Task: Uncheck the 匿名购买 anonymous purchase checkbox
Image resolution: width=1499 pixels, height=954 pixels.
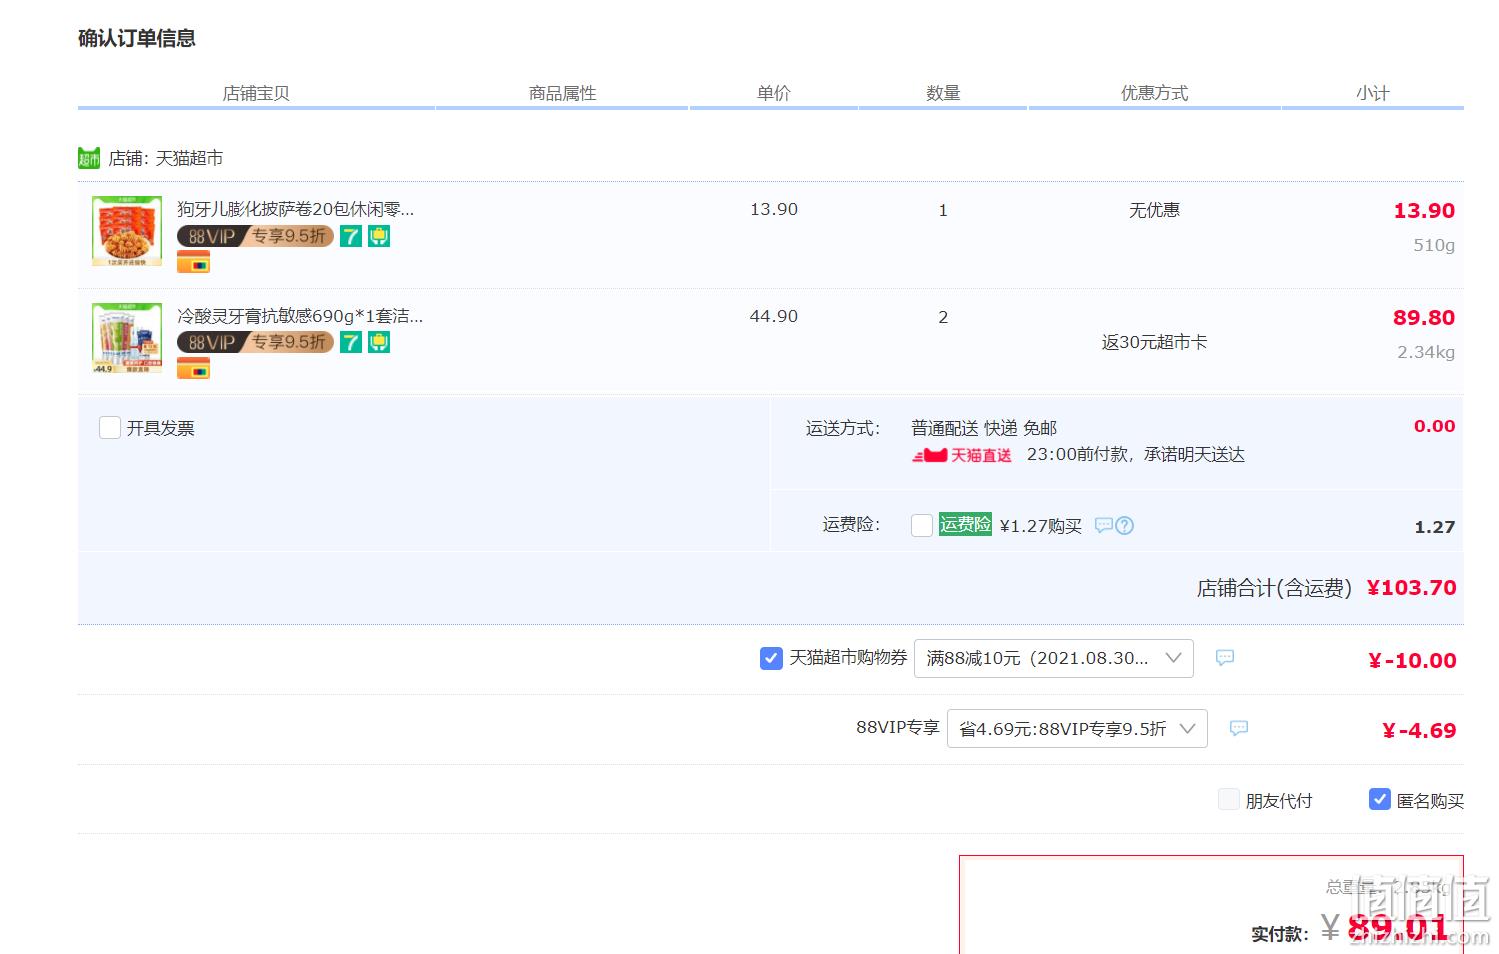Action: coord(1380,799)
